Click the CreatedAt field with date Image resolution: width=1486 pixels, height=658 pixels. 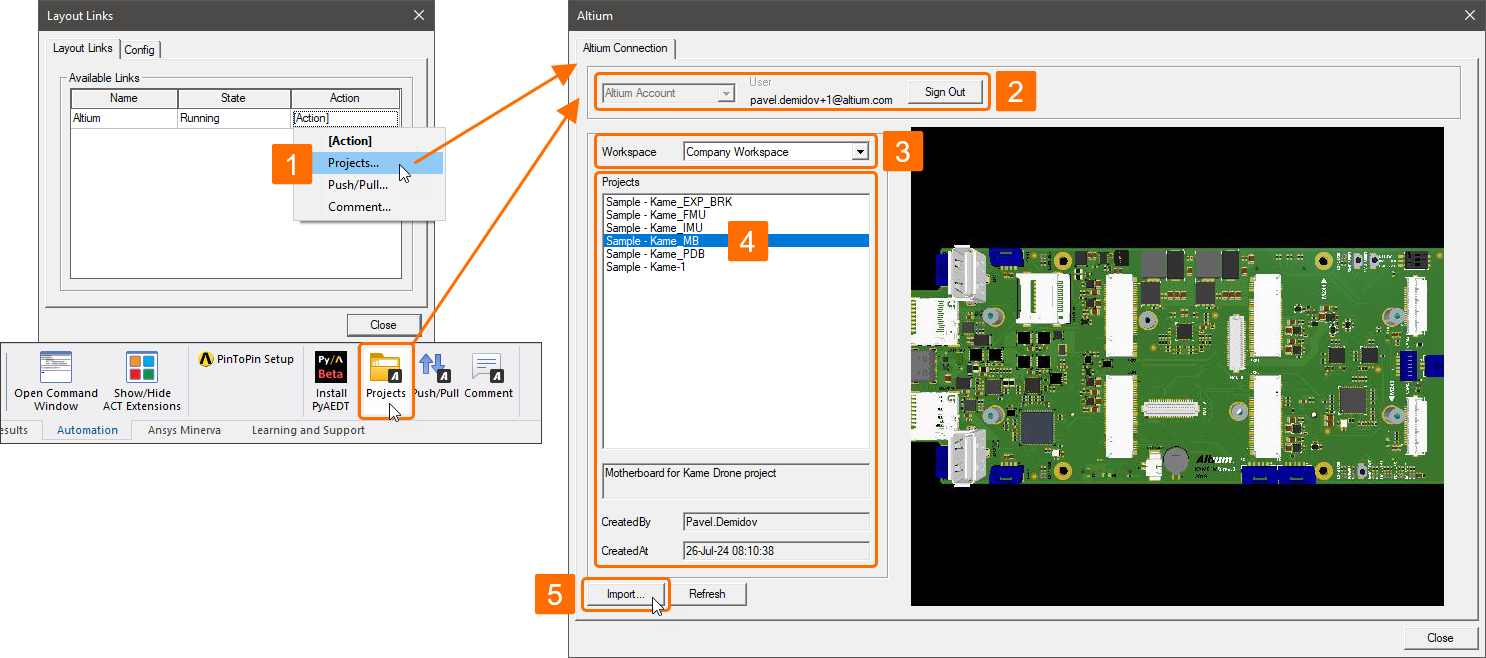pyautogui.click(x=776, y=550)
